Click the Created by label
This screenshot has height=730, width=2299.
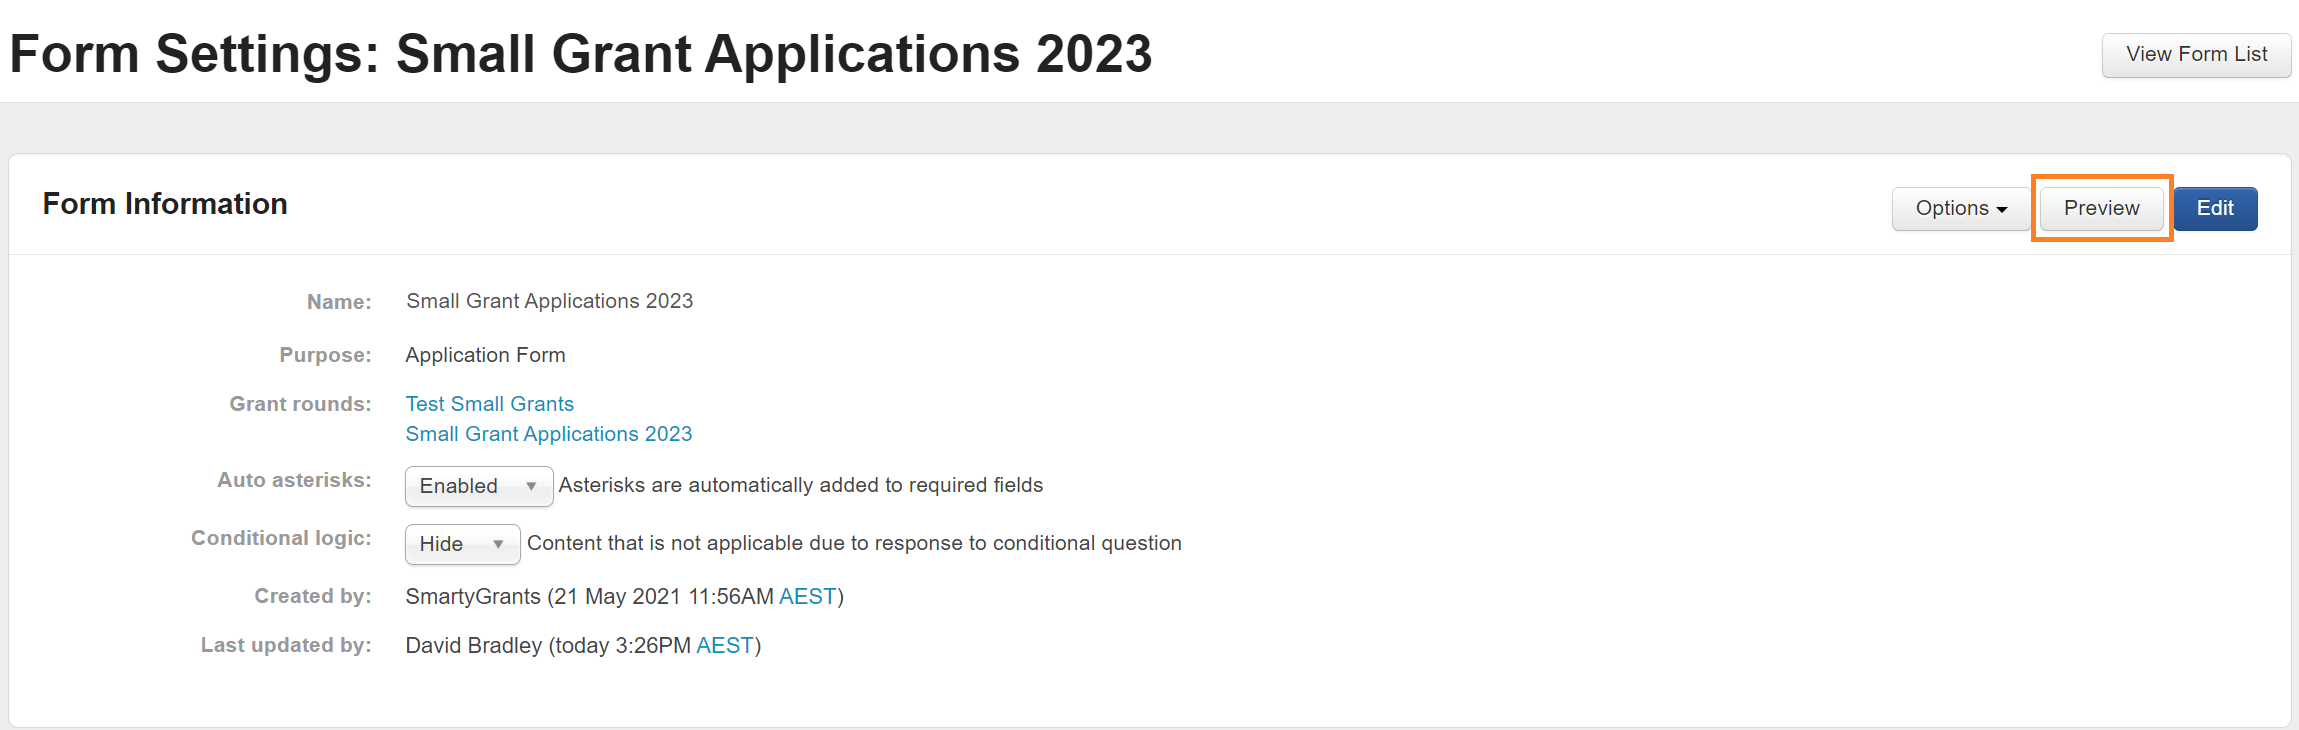point(312,596)
